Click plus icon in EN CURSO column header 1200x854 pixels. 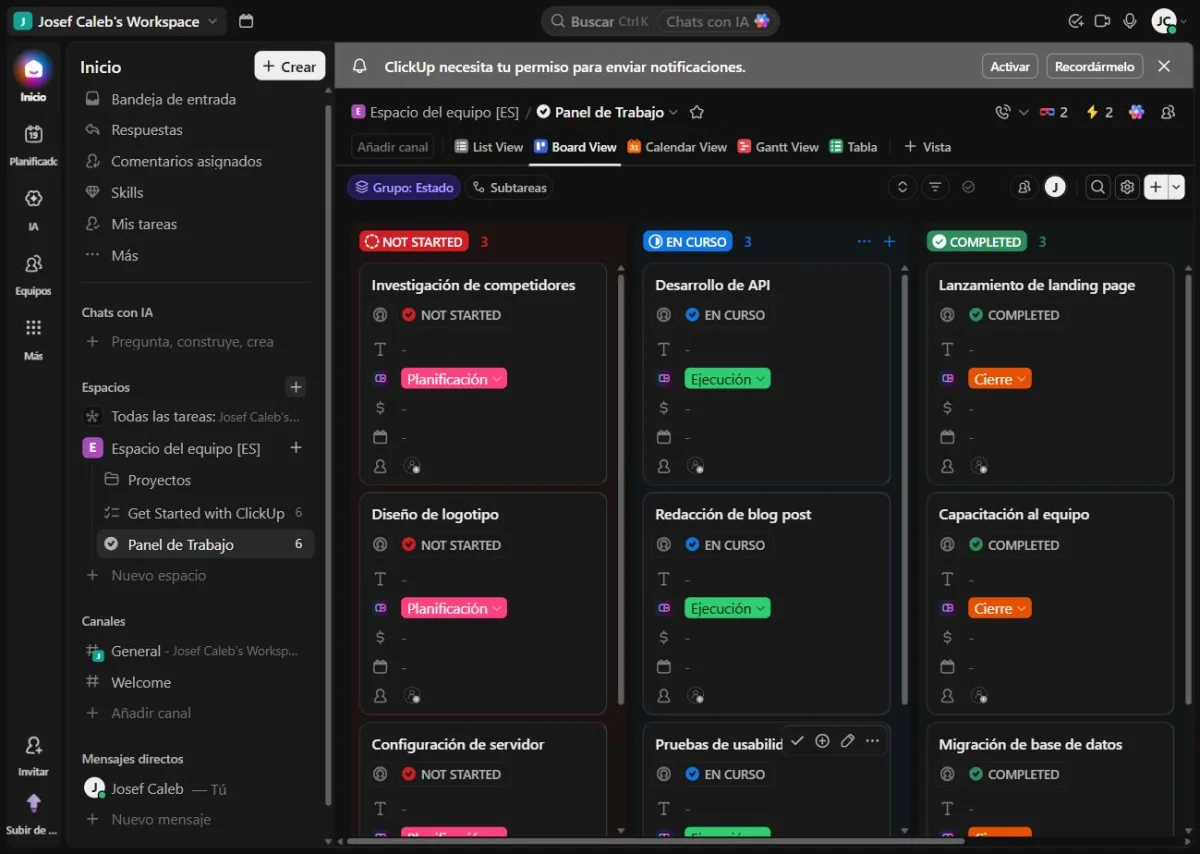click(889, 241)
